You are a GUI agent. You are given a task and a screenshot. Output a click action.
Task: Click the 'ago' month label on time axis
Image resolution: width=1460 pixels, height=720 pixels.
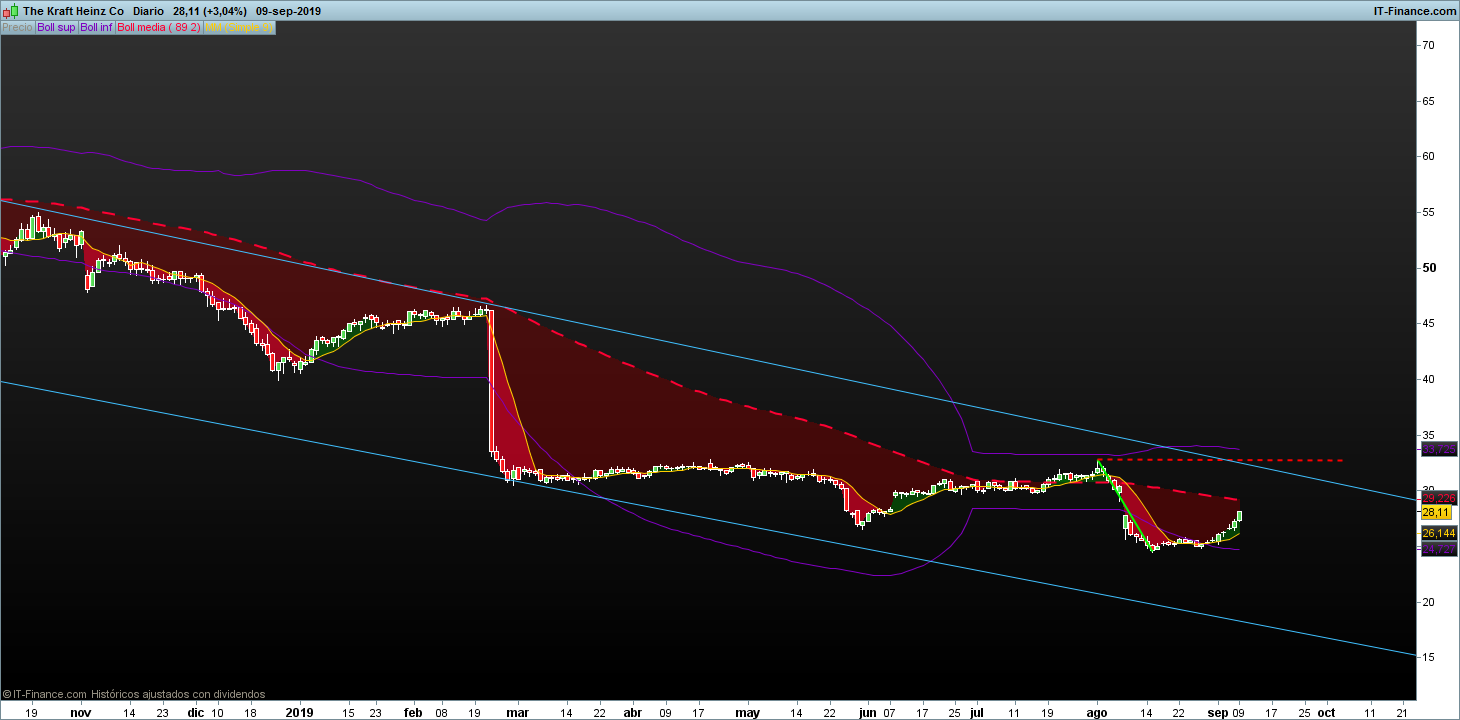pyautogui.click(x=1097, y=713)
